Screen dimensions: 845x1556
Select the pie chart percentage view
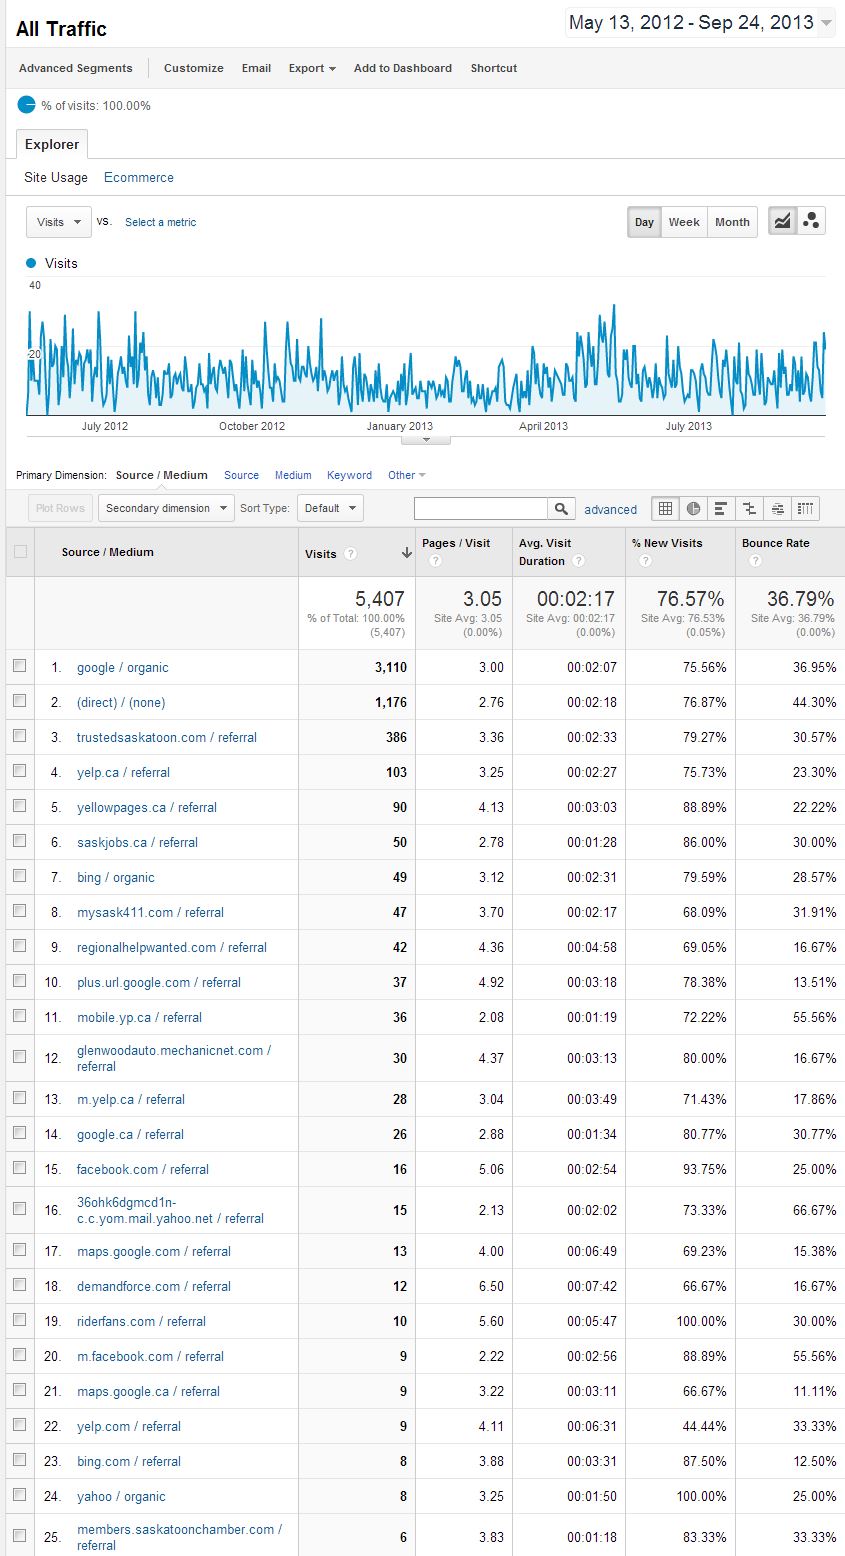tap(693, 509)
